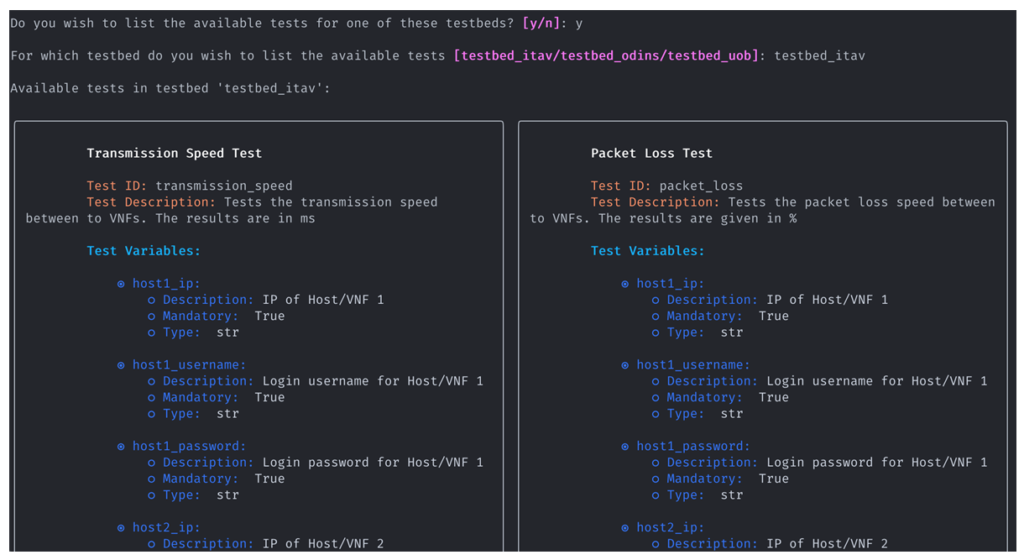Click the Packet Loss Test heading

pos(651,153)
